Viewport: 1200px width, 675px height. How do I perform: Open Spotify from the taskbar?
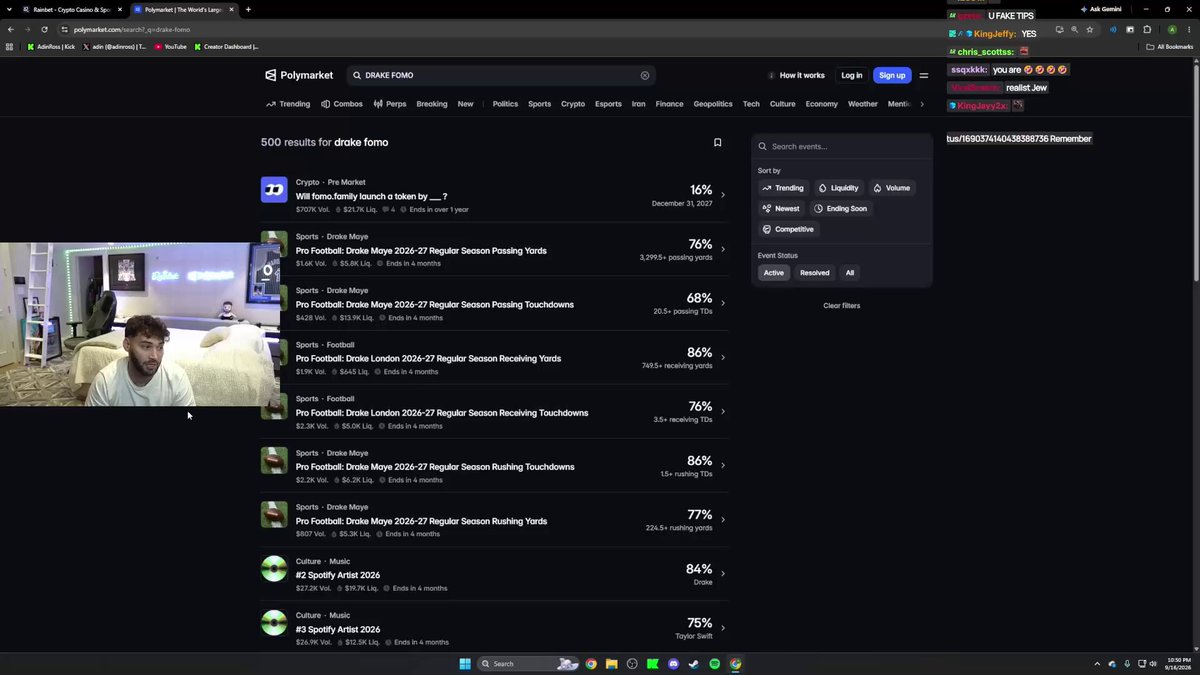pos(714,664)
